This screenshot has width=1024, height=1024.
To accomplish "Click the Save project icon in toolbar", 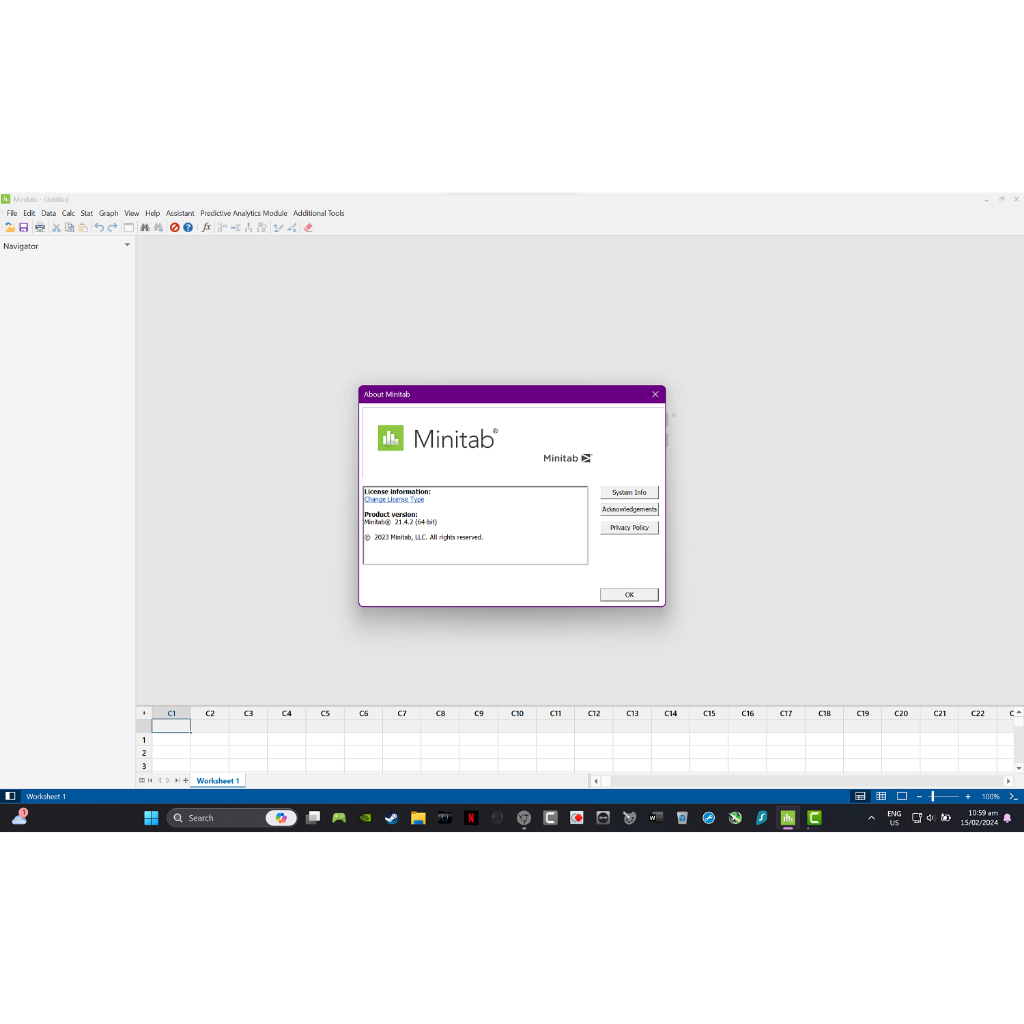I will 23,228.
